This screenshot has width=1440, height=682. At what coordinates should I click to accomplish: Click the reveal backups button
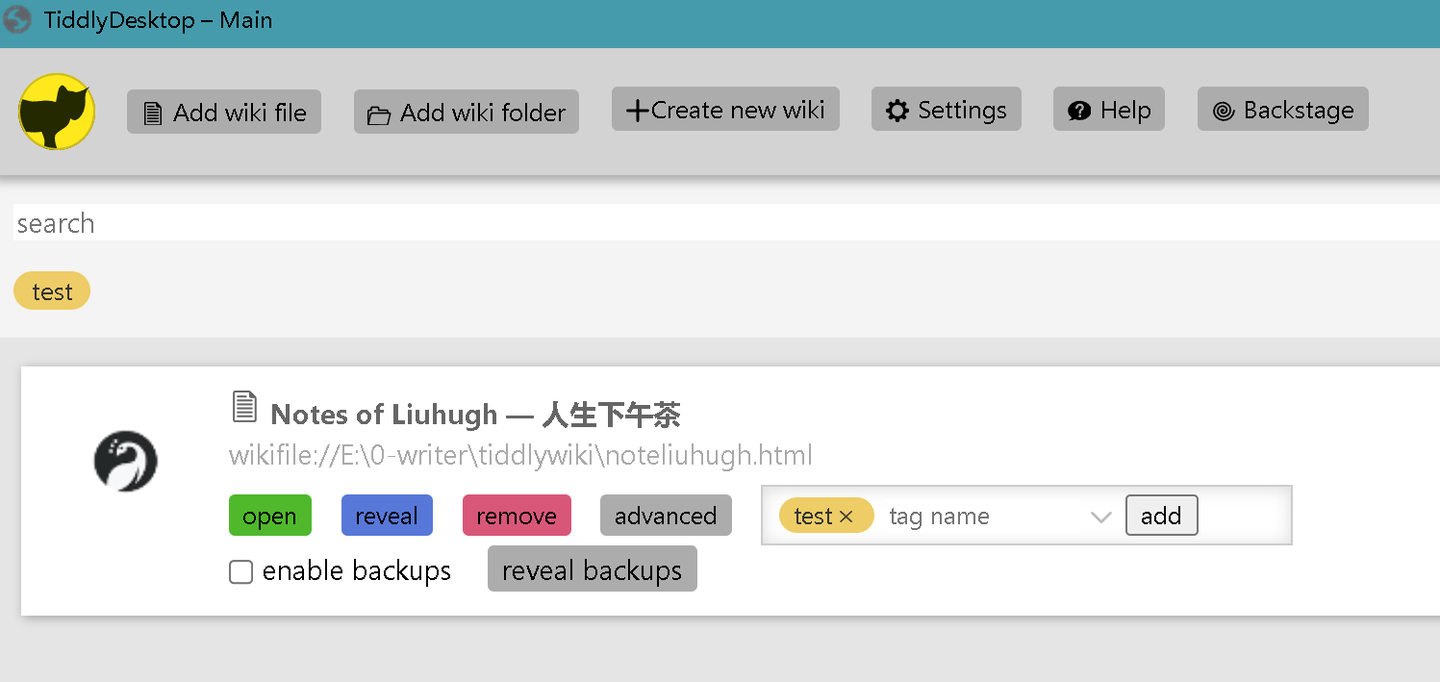[x=592, y=568]
